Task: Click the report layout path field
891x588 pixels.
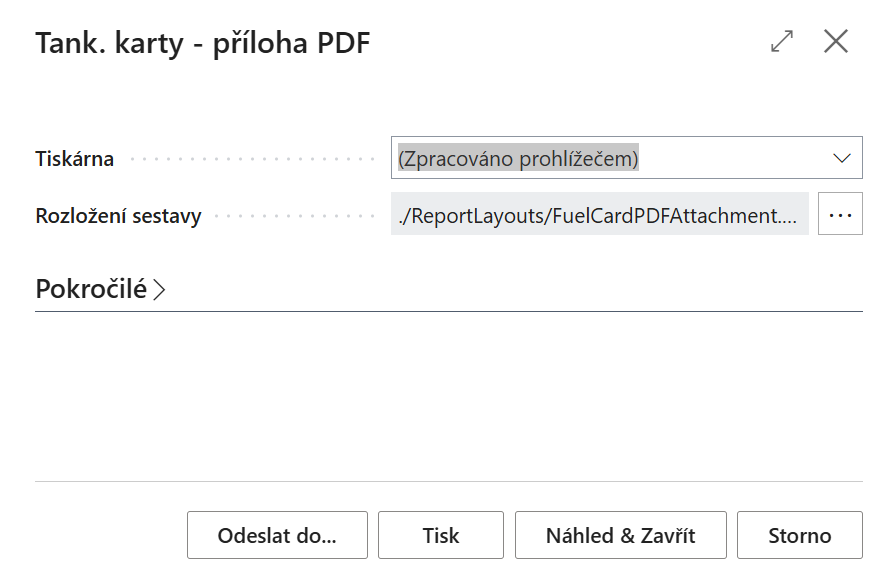Action: coord(599,215)
